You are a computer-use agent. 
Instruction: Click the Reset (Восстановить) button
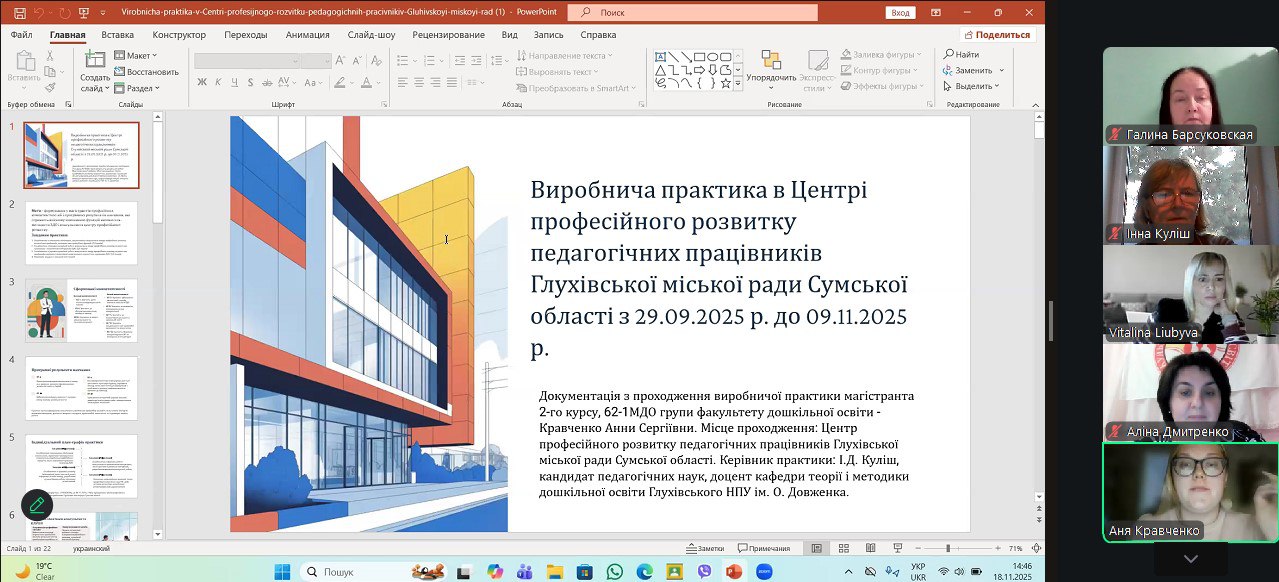tap(147, 72)
